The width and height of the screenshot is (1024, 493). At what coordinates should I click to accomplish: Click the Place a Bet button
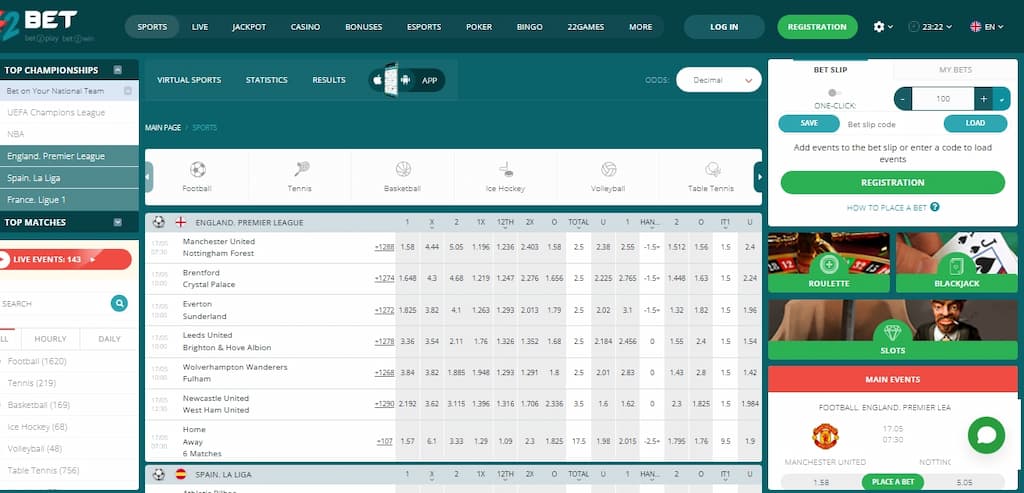[x=893, y=482]
